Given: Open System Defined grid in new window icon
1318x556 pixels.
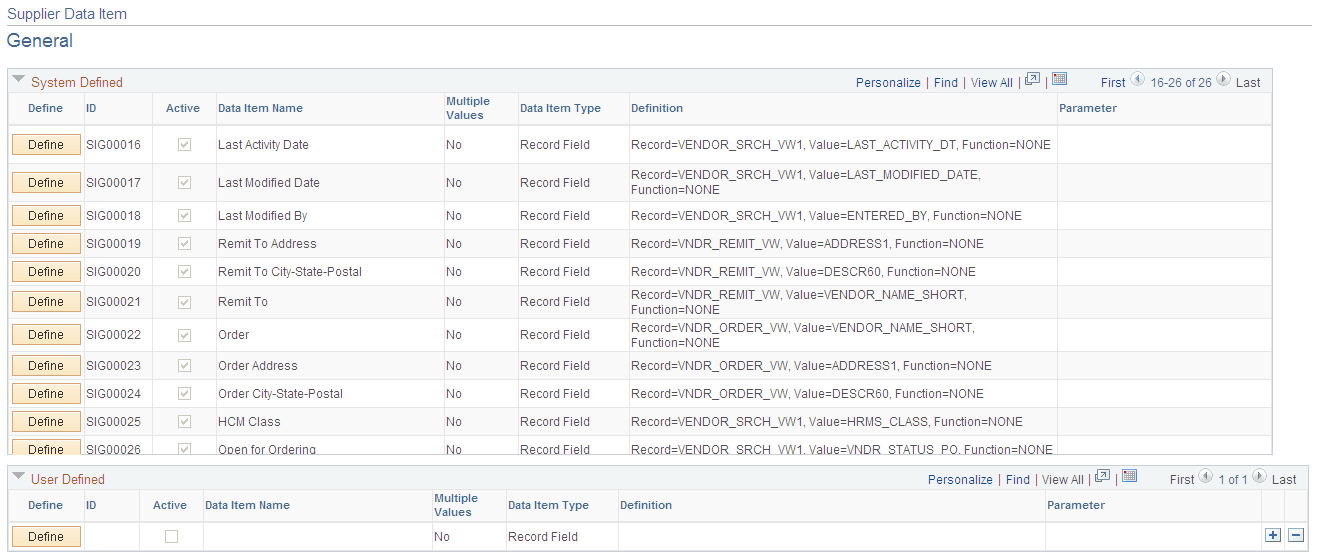Looking at the screenshot, I should point(1033,80).
